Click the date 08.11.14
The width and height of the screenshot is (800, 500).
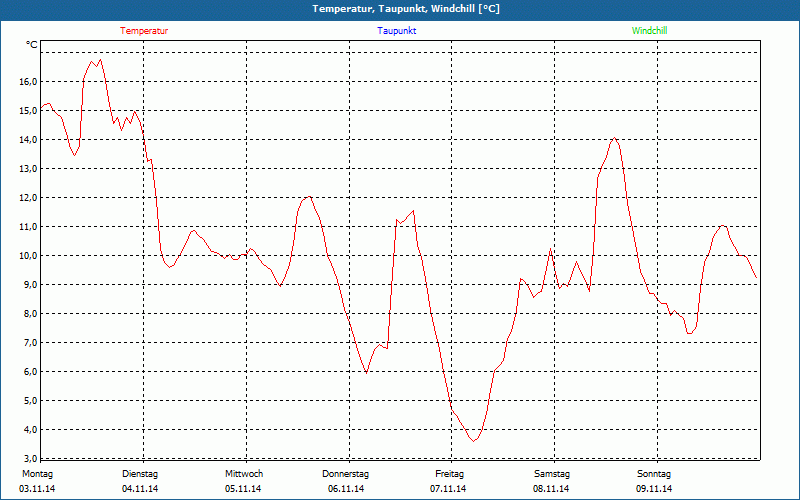click(x=551, y=489)
